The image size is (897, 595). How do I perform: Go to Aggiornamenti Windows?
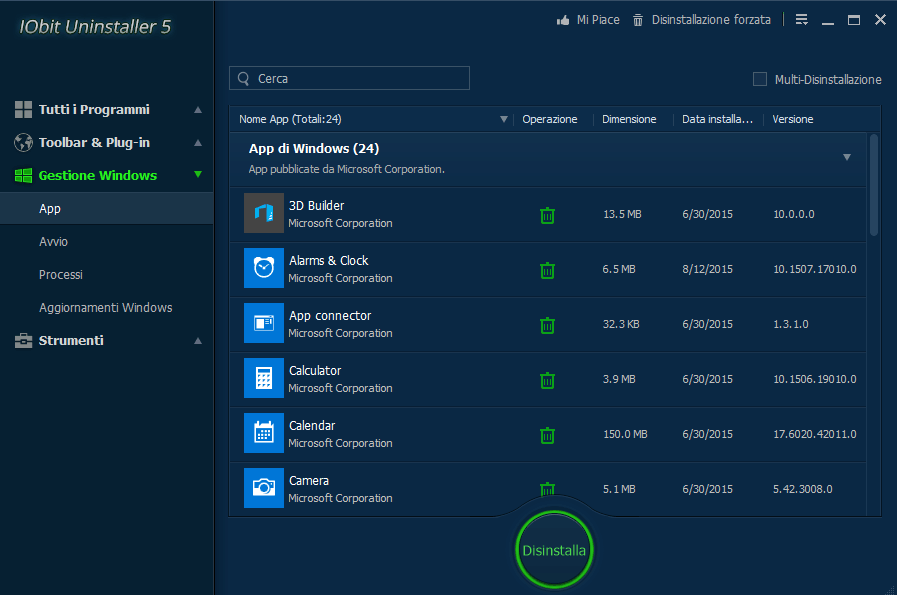tap(106, 308)
